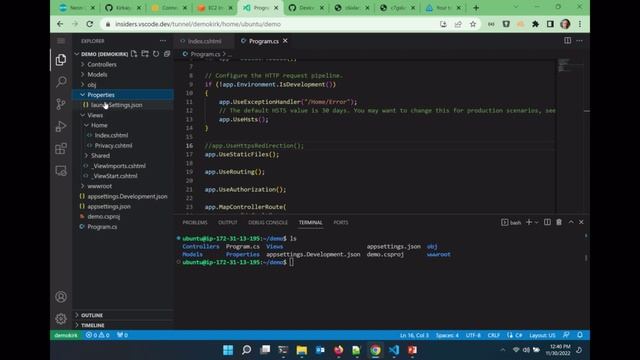
Task: Open a new browser tab
Action: (x=476, y=8)
